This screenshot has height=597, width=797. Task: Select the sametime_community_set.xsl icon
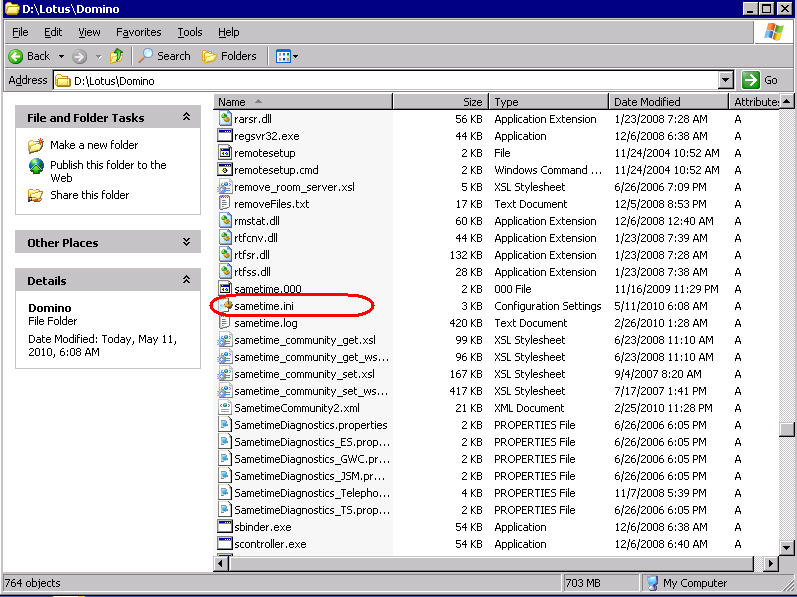(x=225, y=374)
